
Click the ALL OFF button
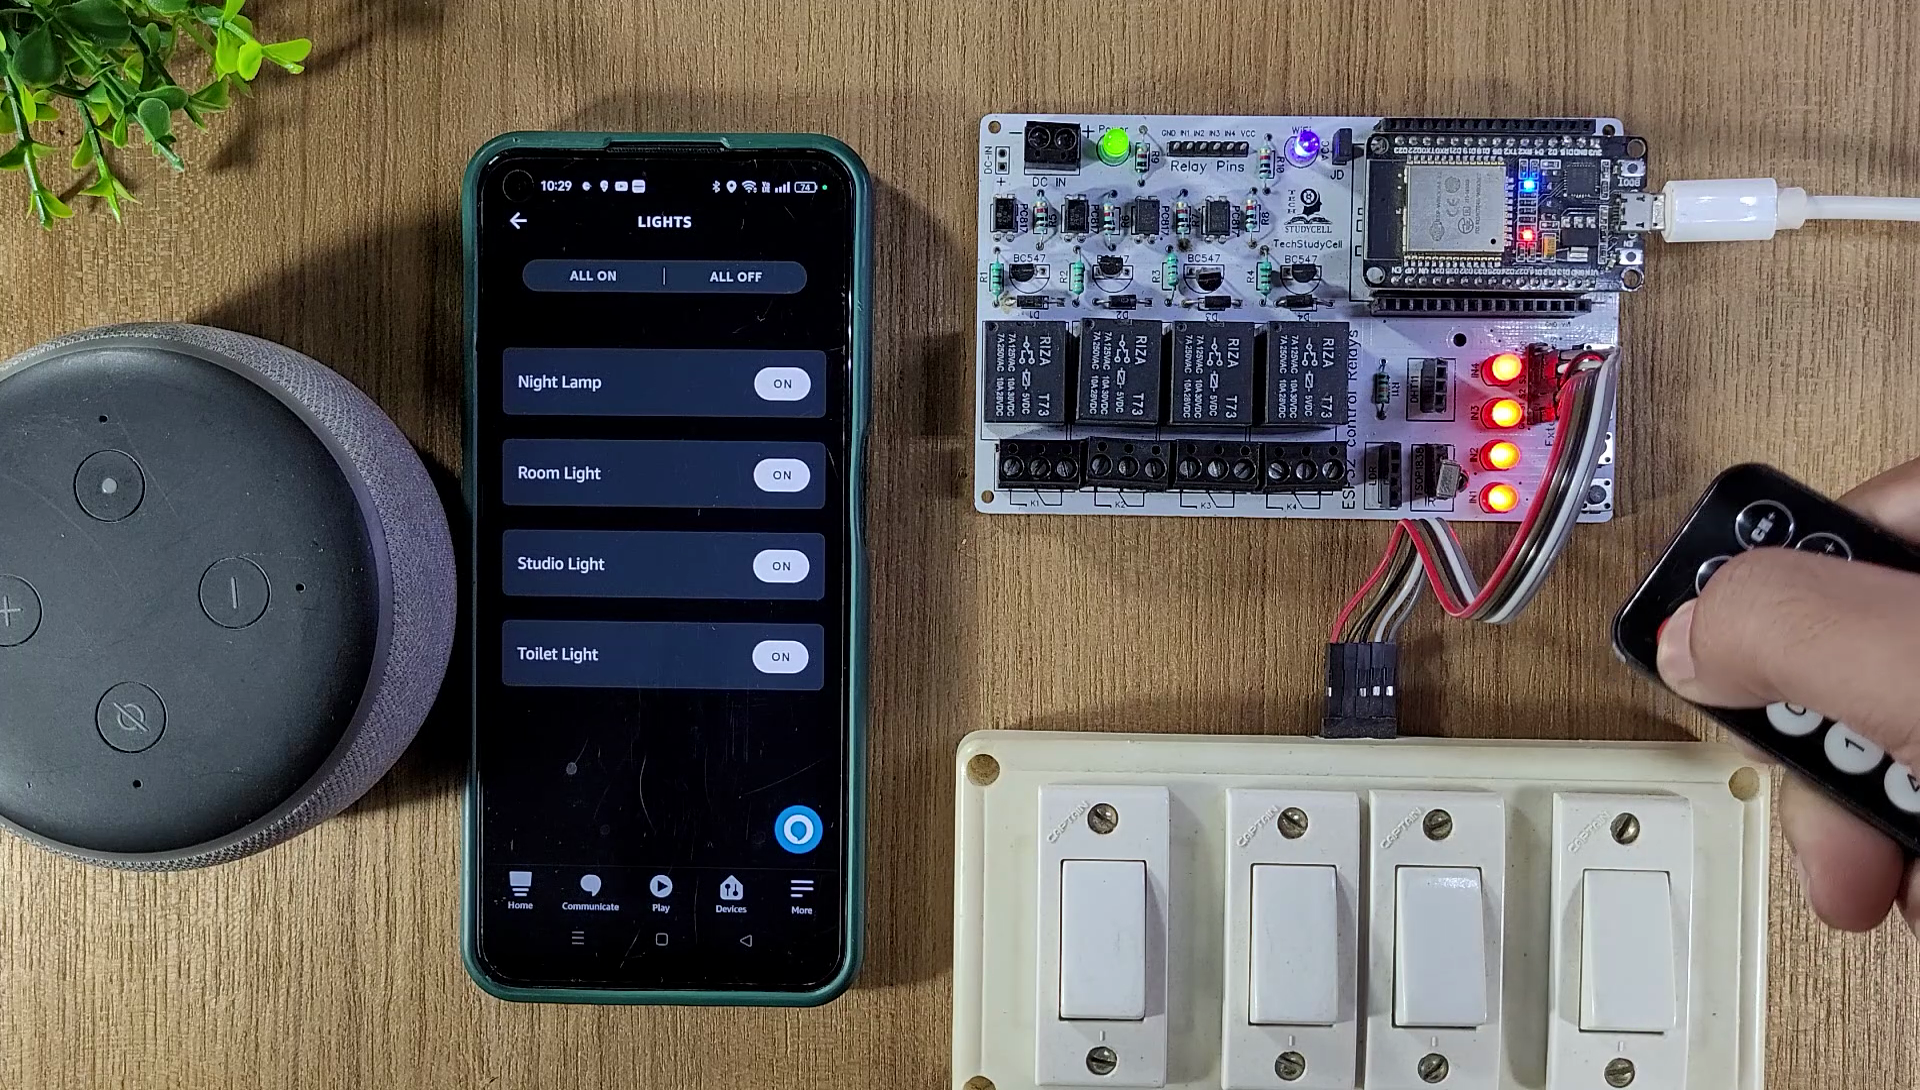tap(736, 275)
